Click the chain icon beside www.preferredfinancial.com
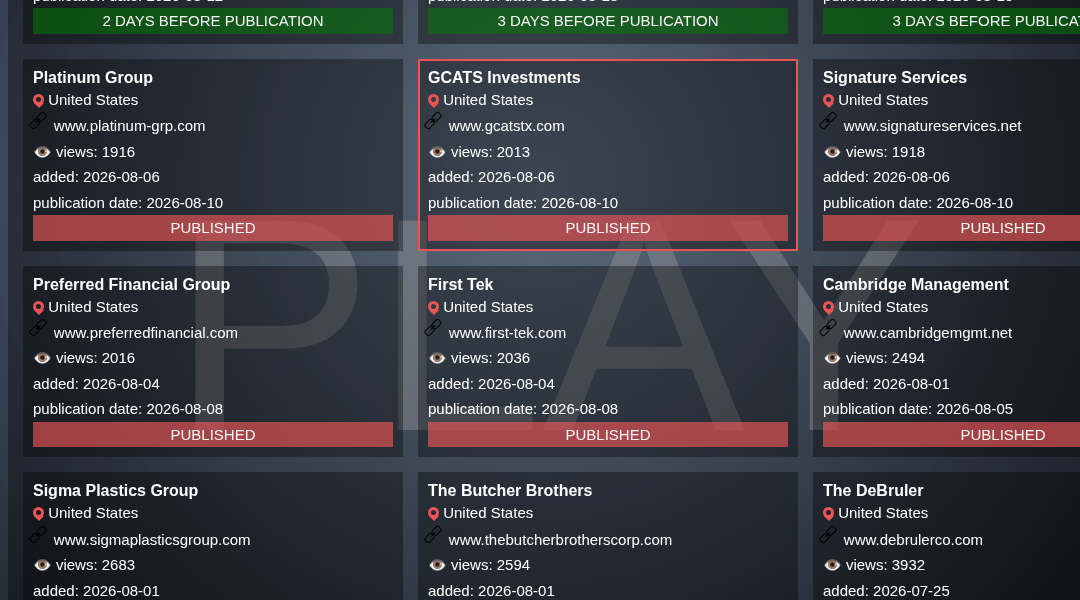Image resolution: width=1080 pixels, height=600 pixels. pos(38,328)
